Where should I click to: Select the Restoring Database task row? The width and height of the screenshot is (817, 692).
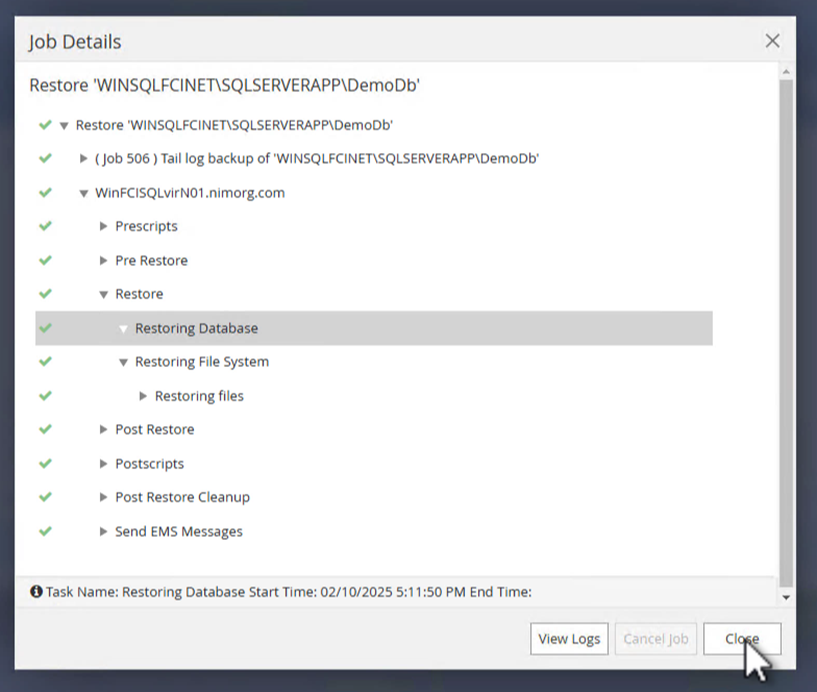click(196, 328)
